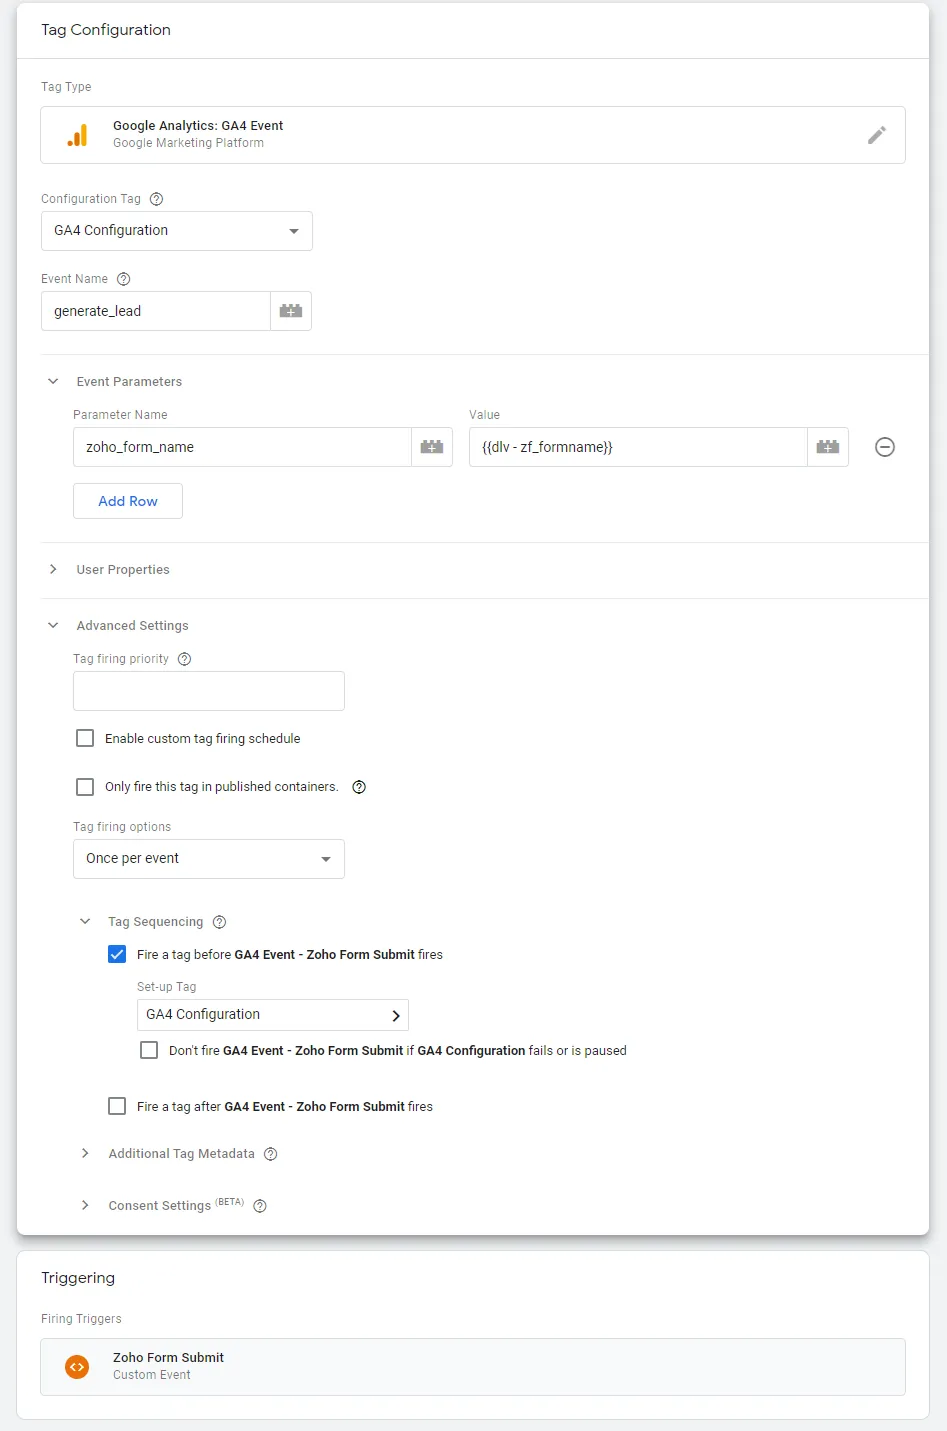Click the help icon next to Consent Settings
The image size is (947, 1431).
(x=260, y=1206)
